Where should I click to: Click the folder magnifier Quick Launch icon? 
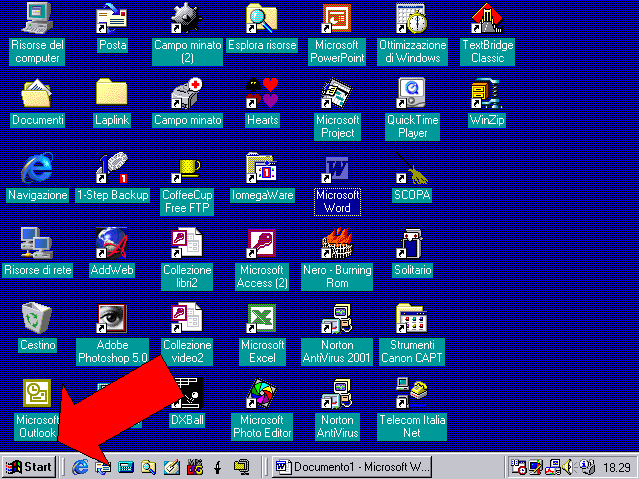148,467
